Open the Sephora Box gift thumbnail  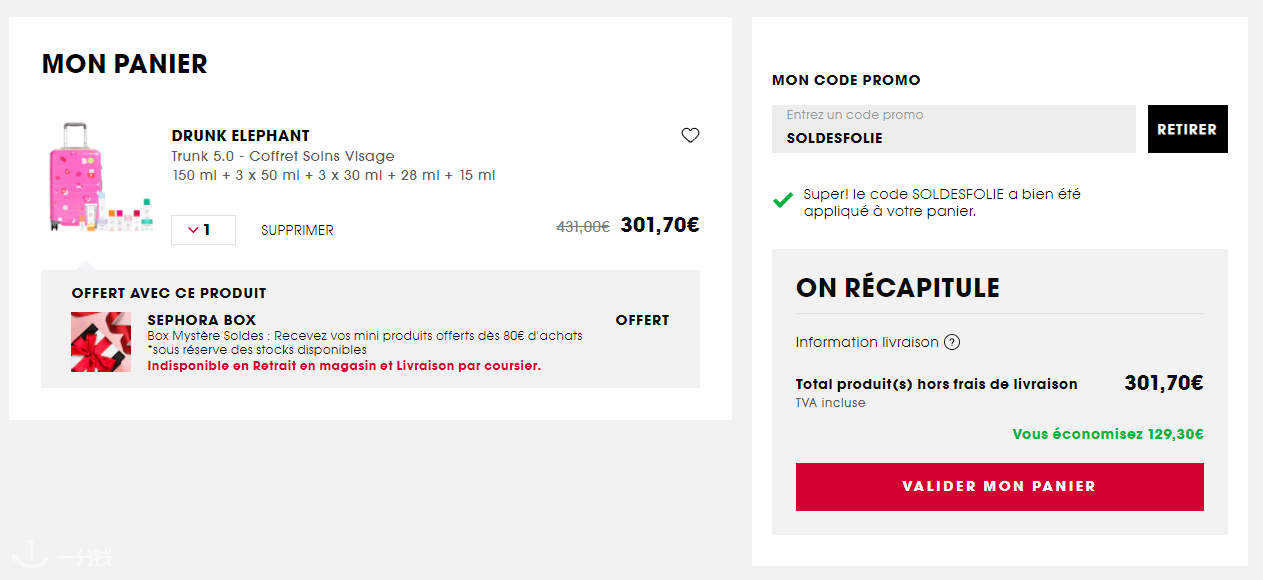101,342
